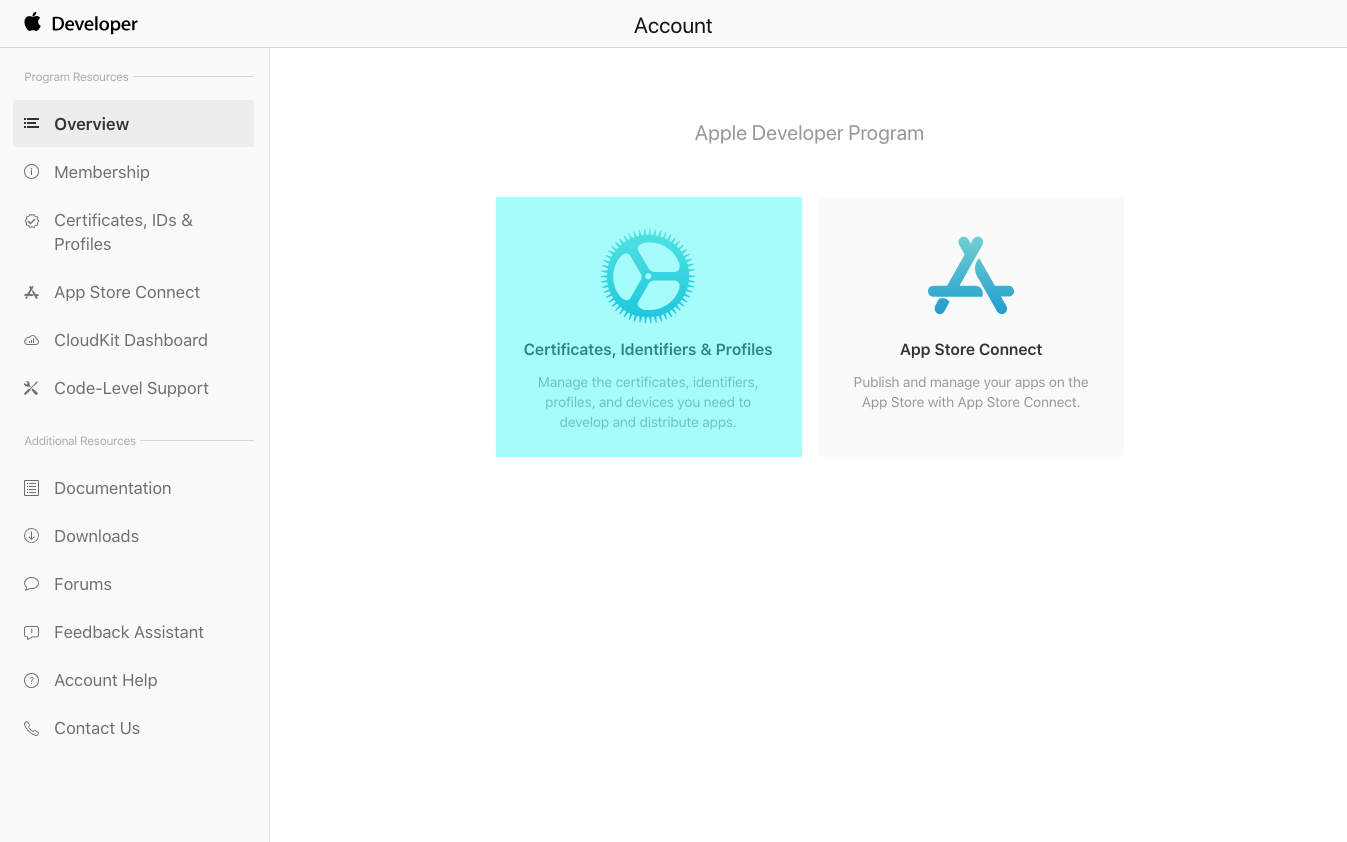Click the Account page title

pos(673,26)
